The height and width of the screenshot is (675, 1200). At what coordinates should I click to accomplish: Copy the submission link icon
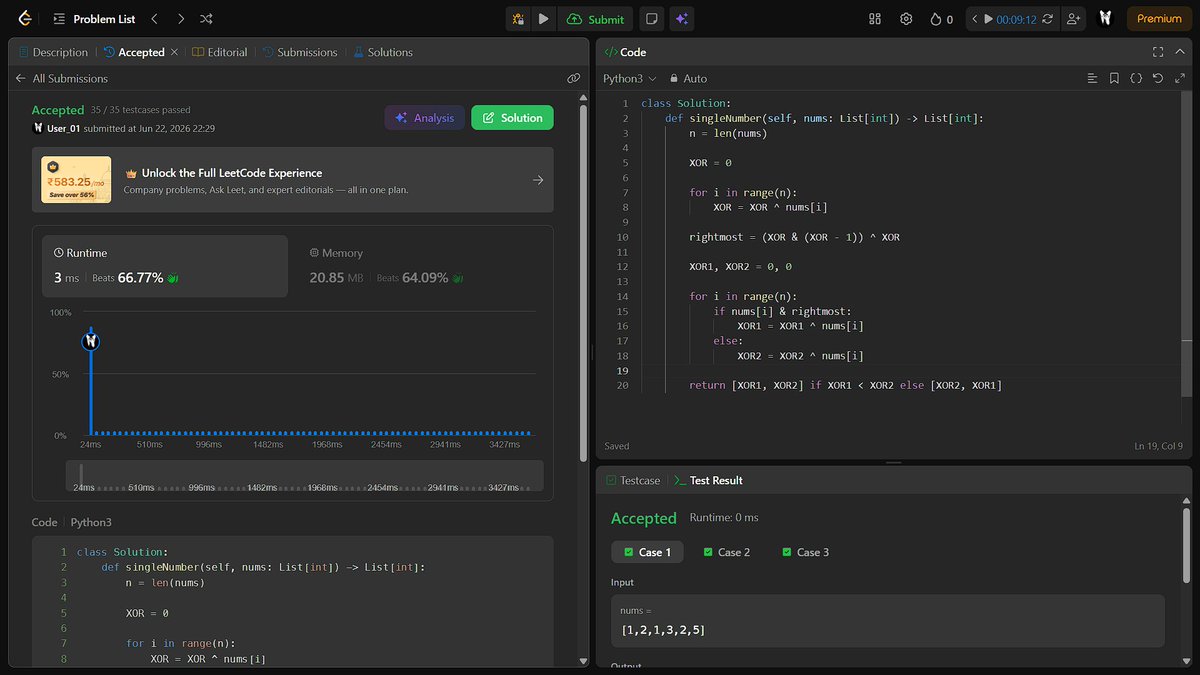click(x=573, y=78)
